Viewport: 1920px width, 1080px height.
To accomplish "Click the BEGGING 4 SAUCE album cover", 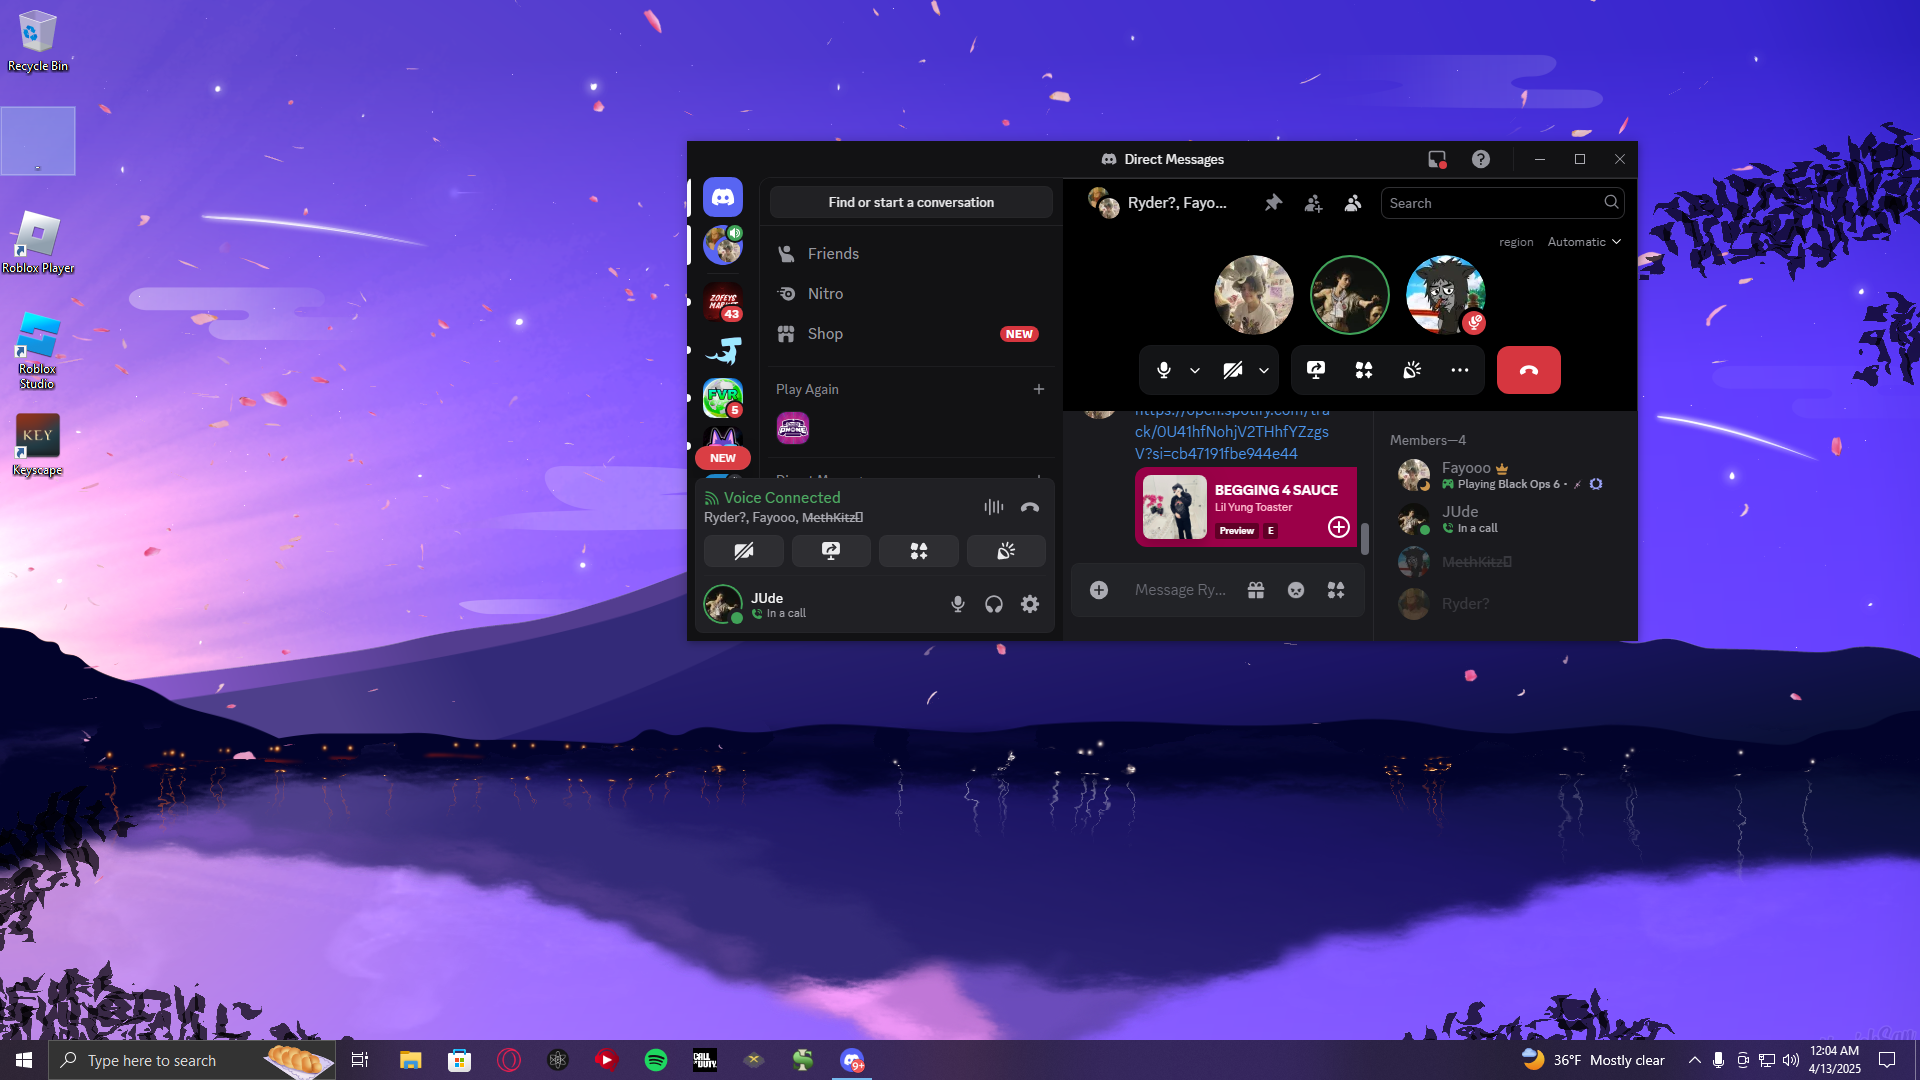I will click(x=1175, y=507).
